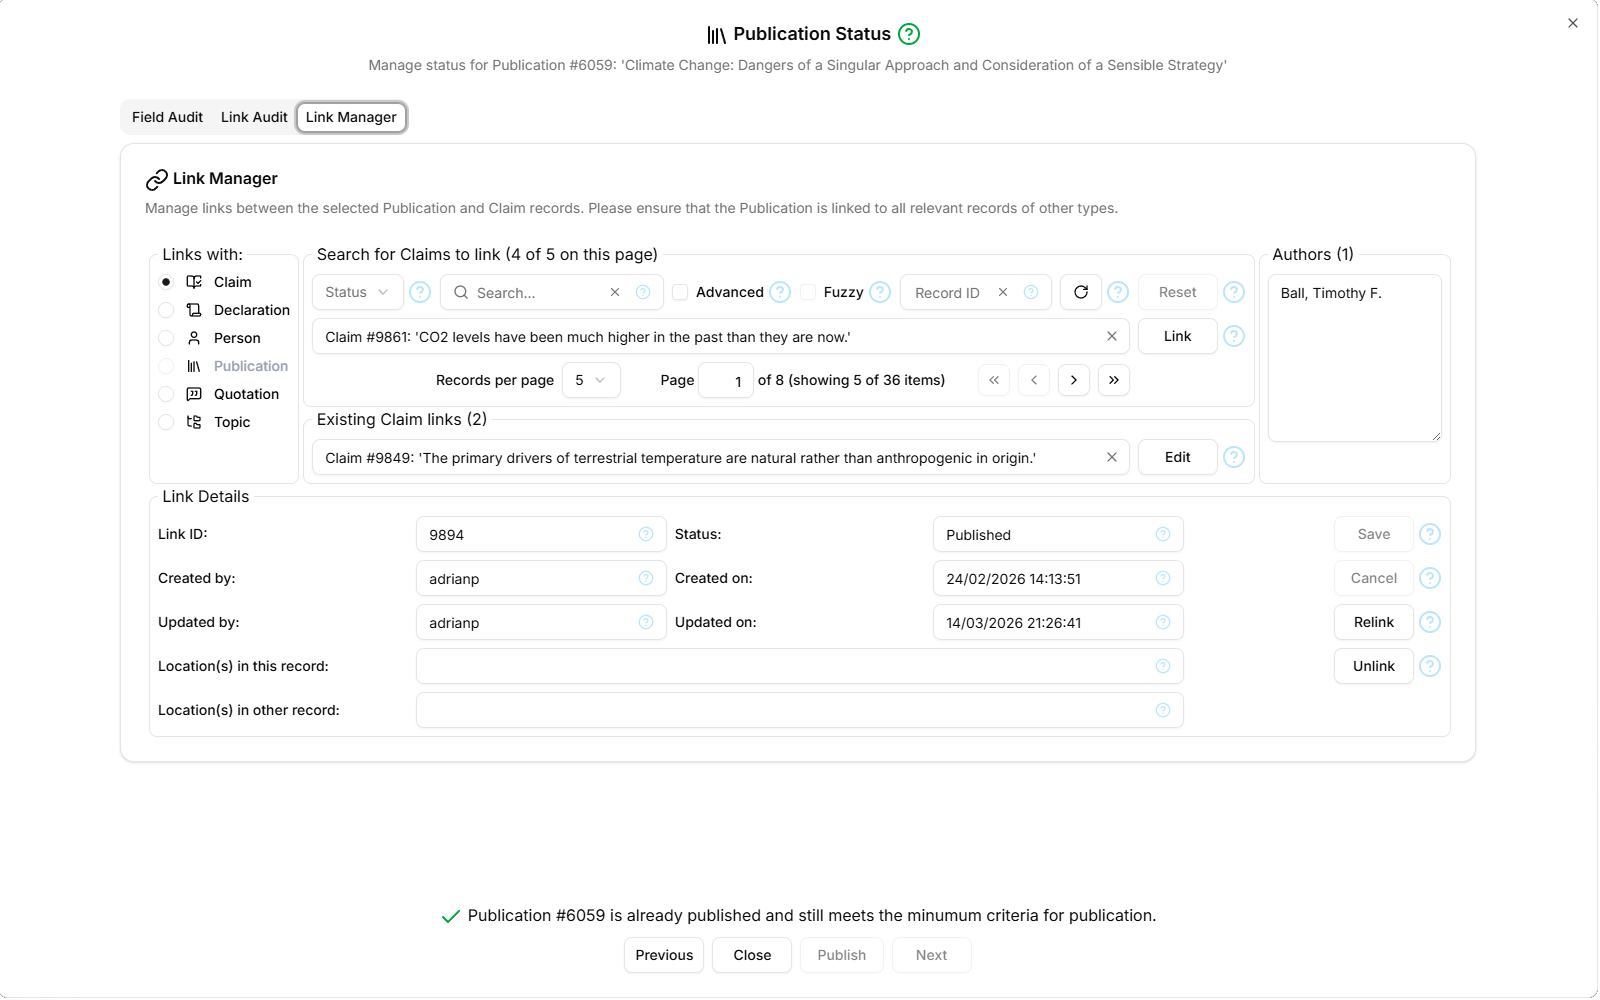The height and width of the screenshot is (1000, 1600).
Task: Open the Claim #9861 search result selector
Action: pos(721,336)
